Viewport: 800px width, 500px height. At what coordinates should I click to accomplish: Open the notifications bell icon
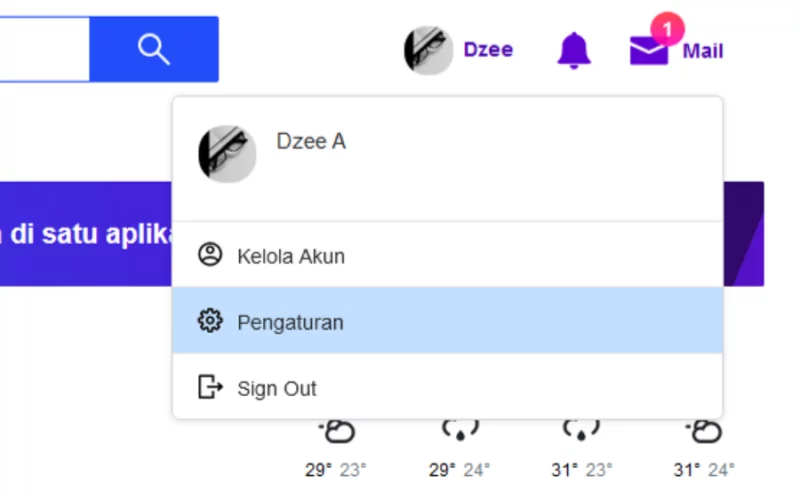coord(574,50)
